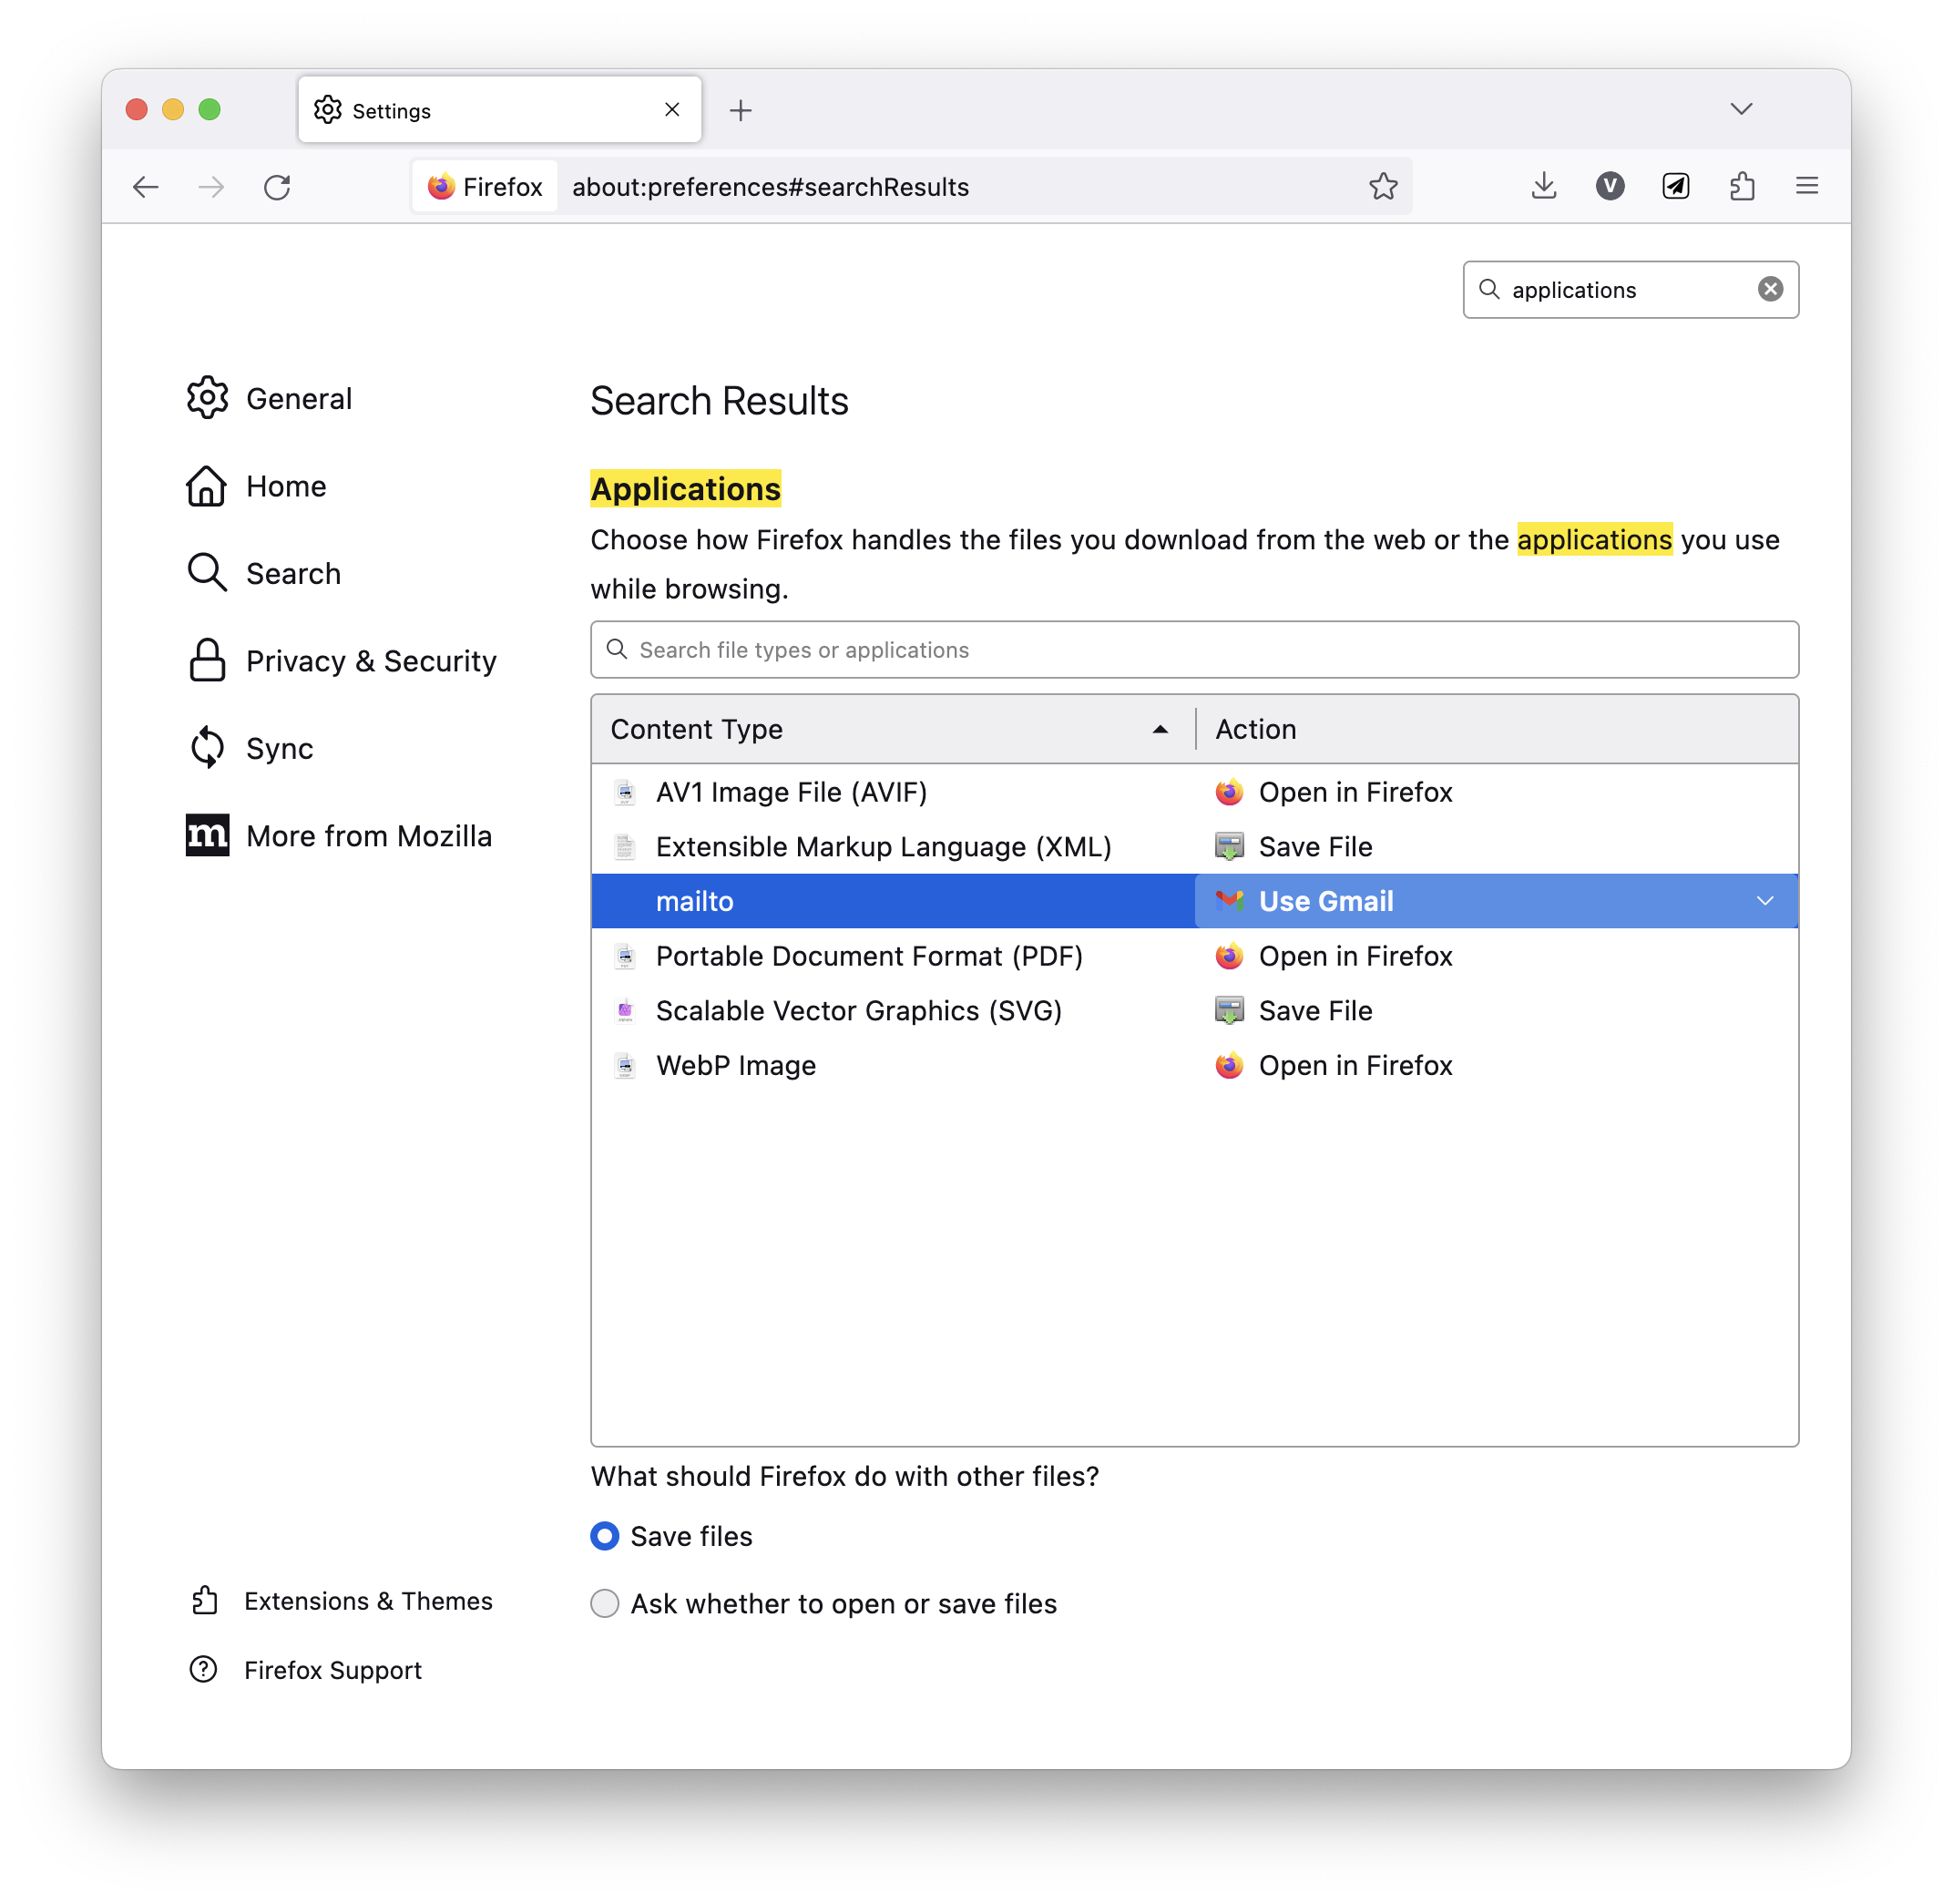
Task: Click the More from Mozilla logo
Action: coord(207,836)
